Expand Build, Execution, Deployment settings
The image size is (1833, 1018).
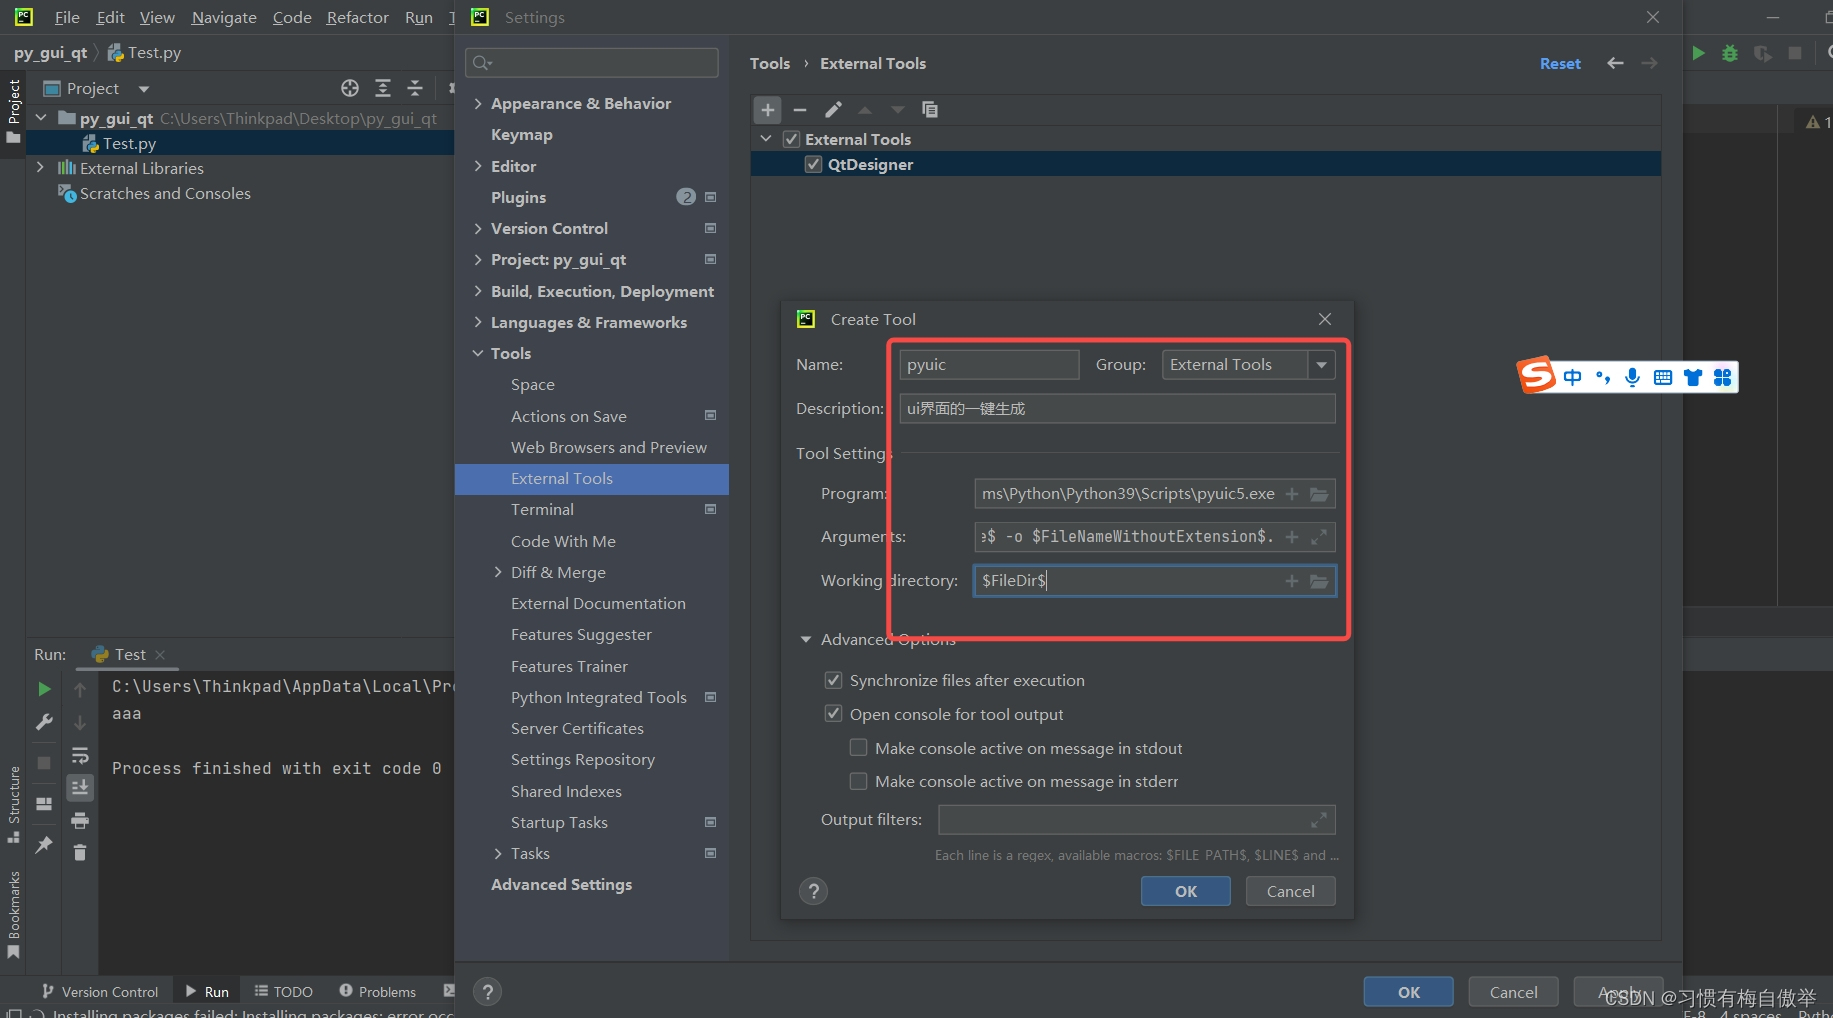(x=478, y=291)
